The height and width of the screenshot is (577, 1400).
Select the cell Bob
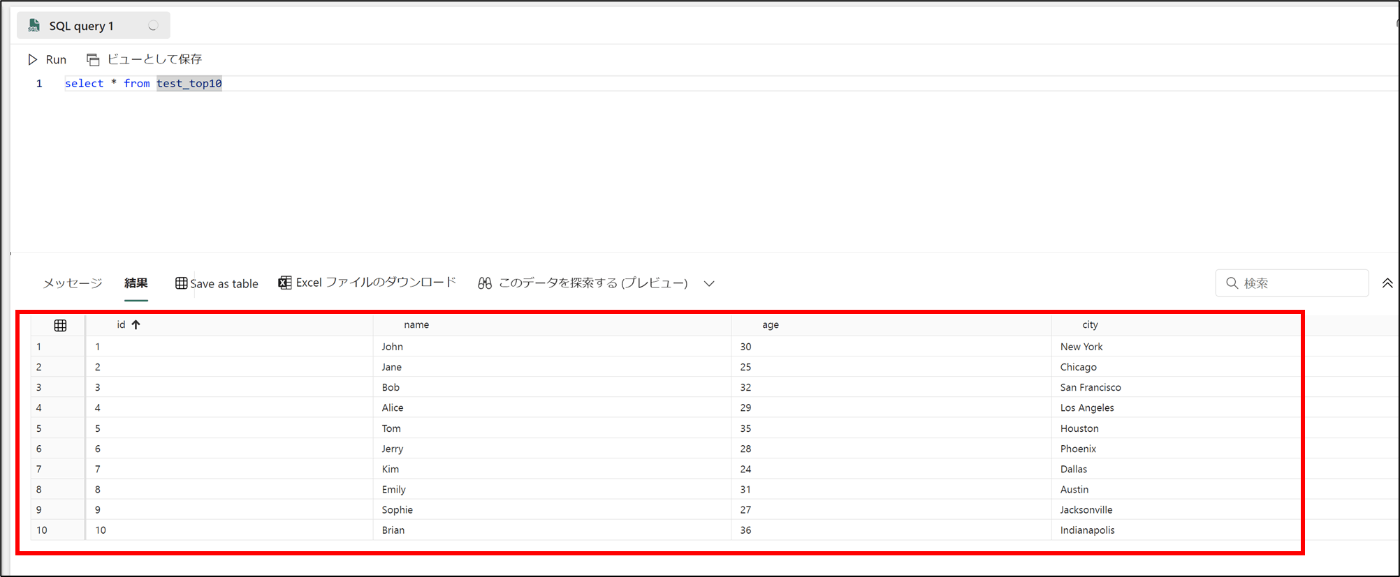pyautogui.click(x=552, y=388)
